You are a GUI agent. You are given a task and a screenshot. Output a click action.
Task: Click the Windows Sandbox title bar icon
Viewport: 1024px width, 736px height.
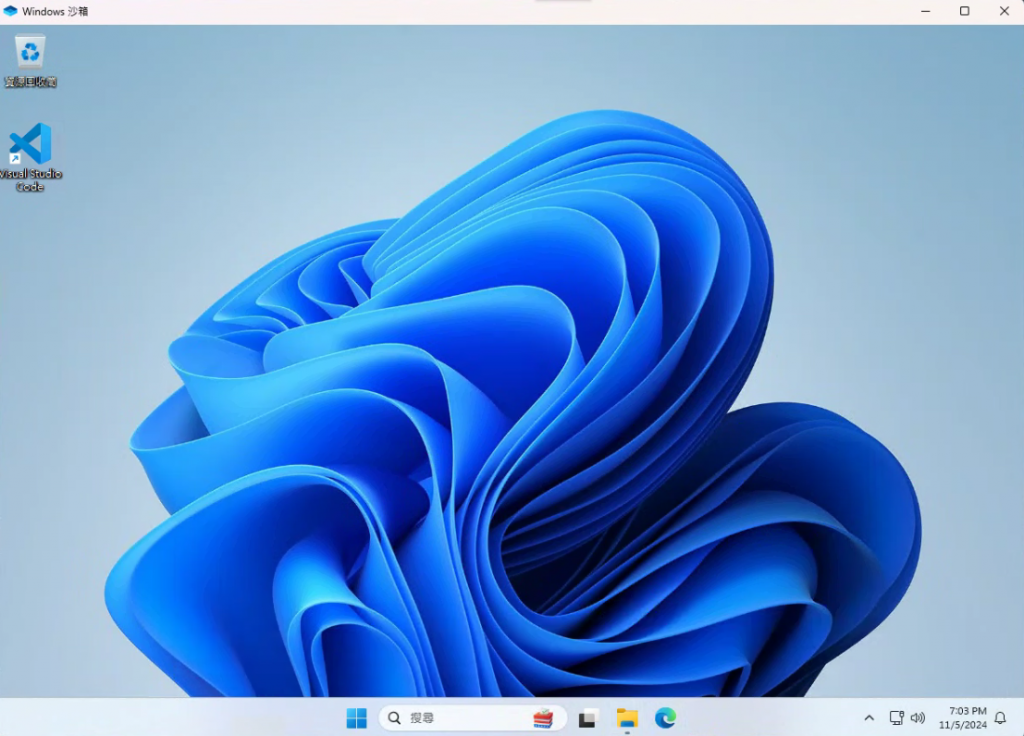click(10, 11)
